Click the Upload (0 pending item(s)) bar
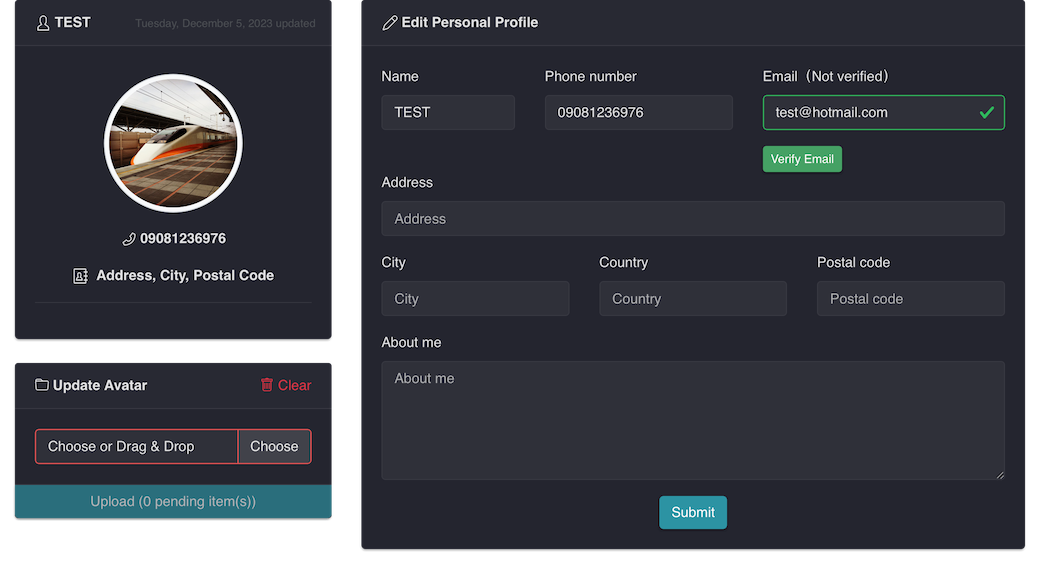Image resolution: width=1040 pixels, height=573 pixels. pyautogui.click(x=173, y=501)
